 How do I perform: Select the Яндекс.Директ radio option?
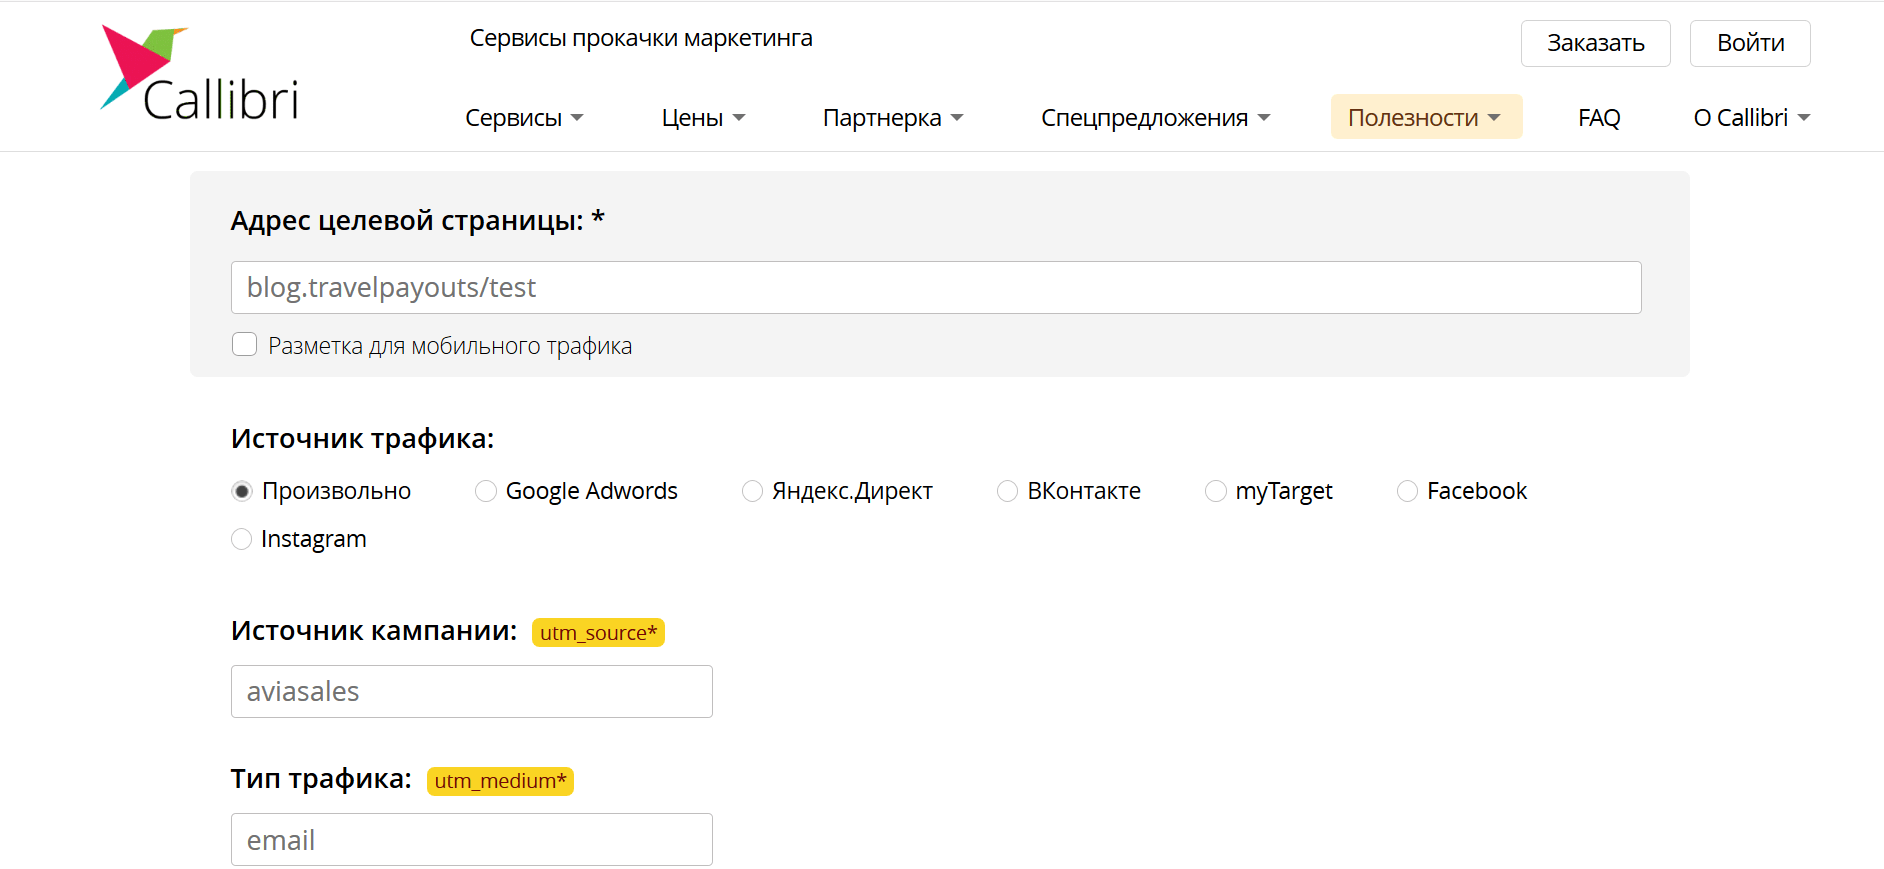752,491
